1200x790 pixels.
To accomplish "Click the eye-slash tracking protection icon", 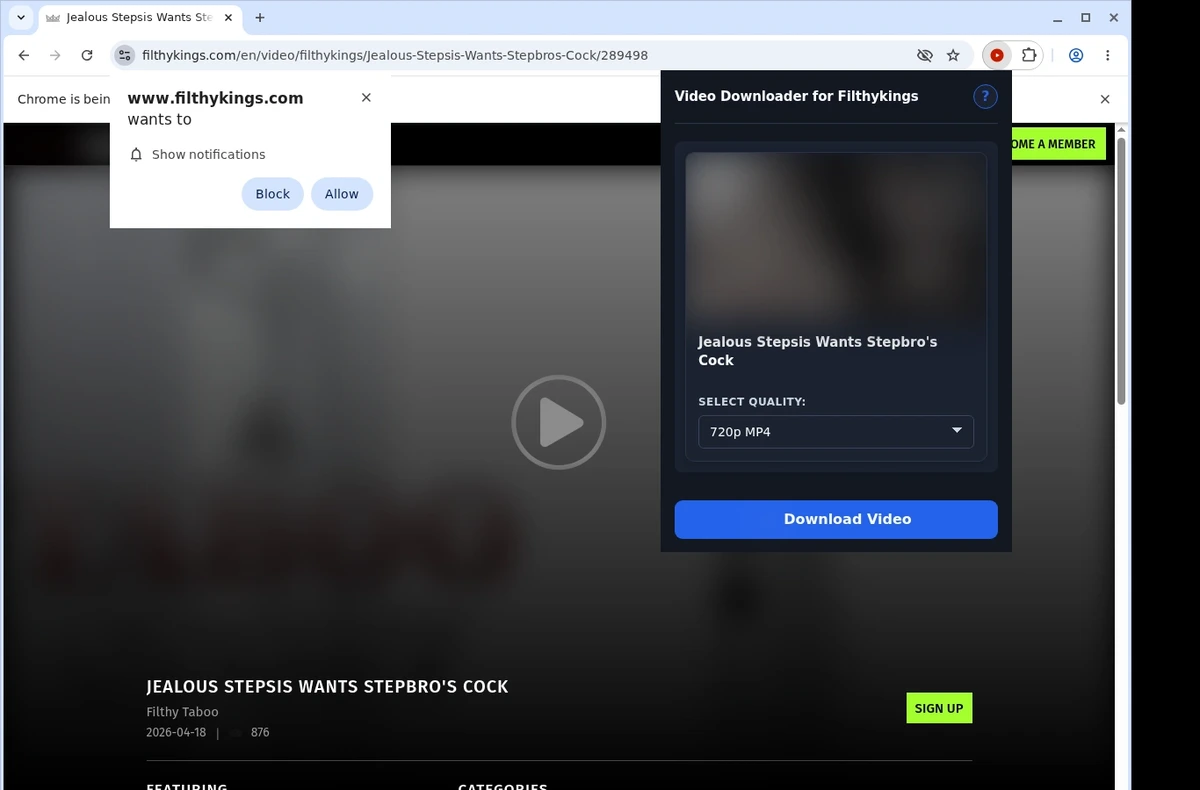I will pos(925,56).
